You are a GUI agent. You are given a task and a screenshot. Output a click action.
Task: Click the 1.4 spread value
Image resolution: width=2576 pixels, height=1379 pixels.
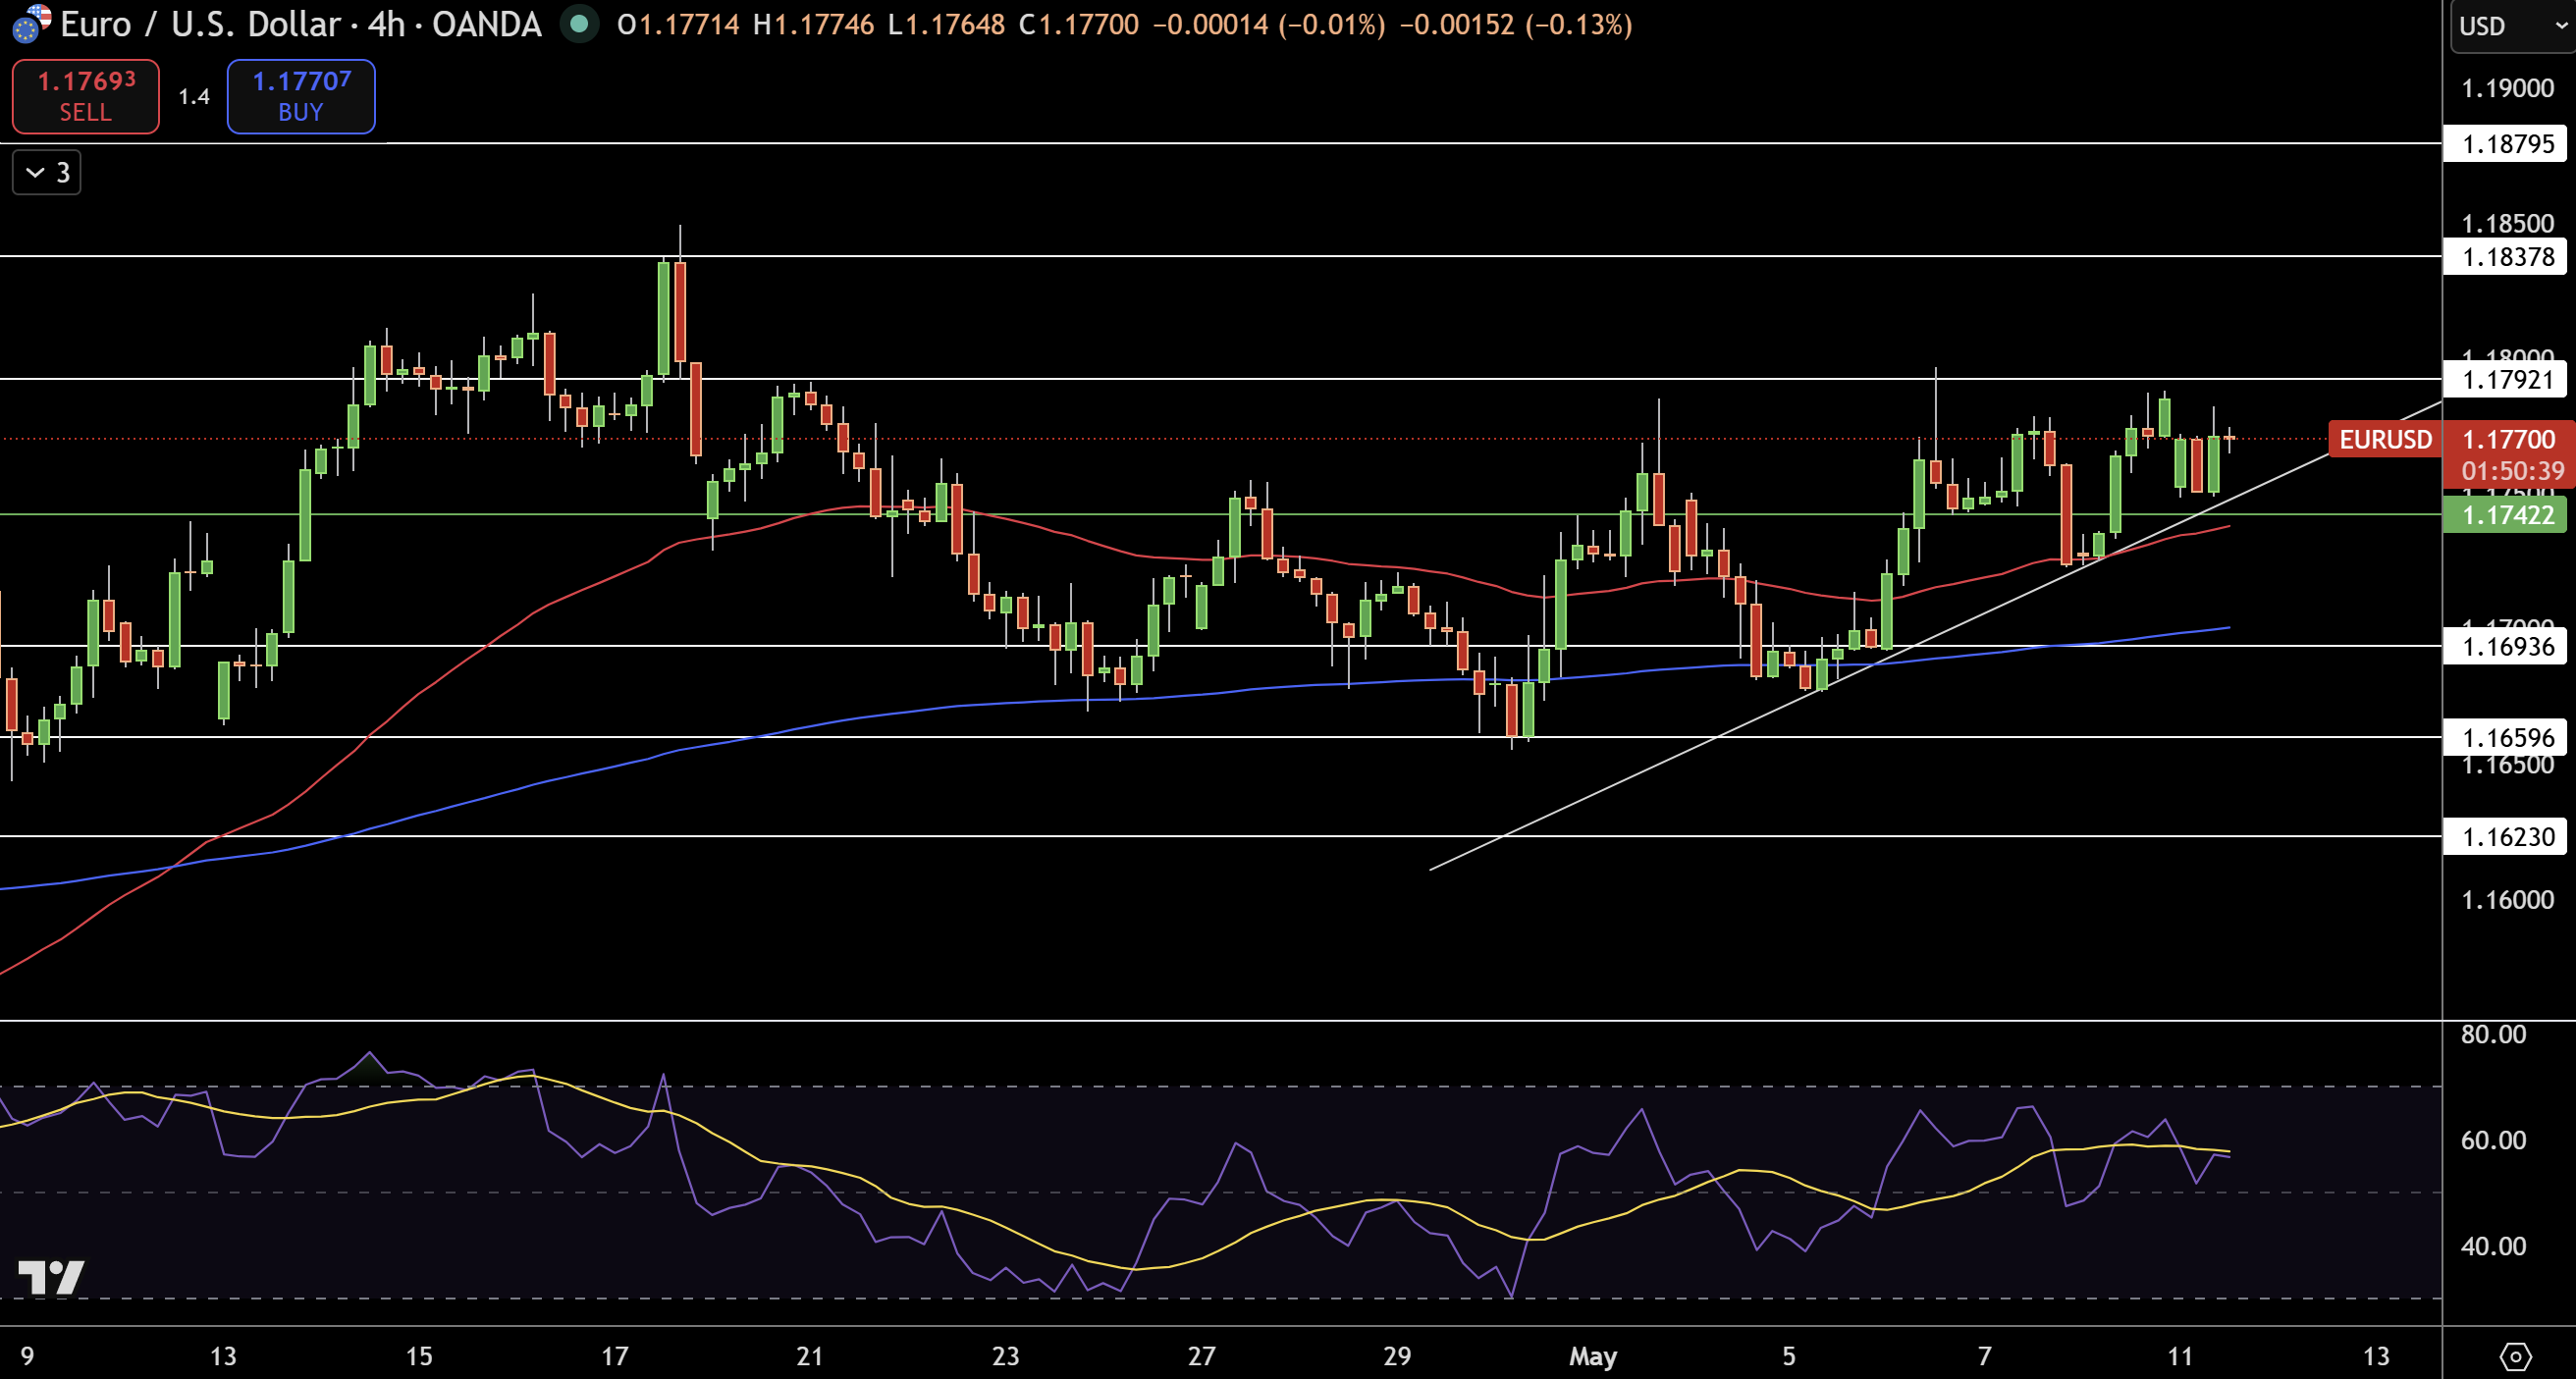[194, 97]
